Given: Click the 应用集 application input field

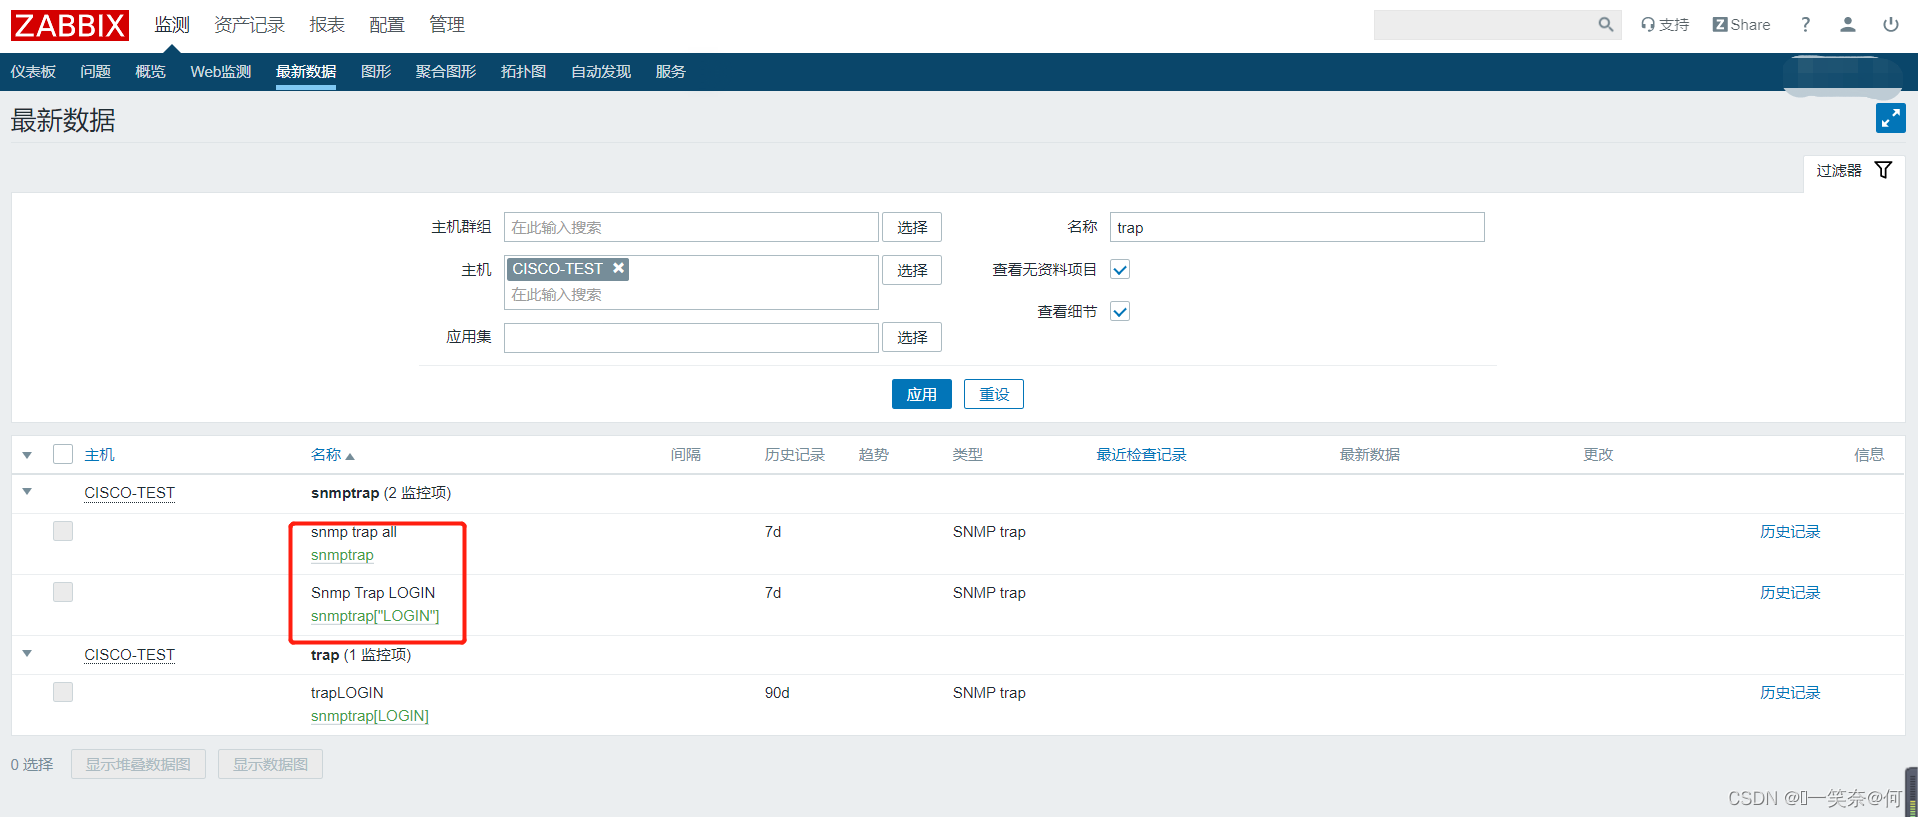Looking at the screenshot, I should pos(691,338).
